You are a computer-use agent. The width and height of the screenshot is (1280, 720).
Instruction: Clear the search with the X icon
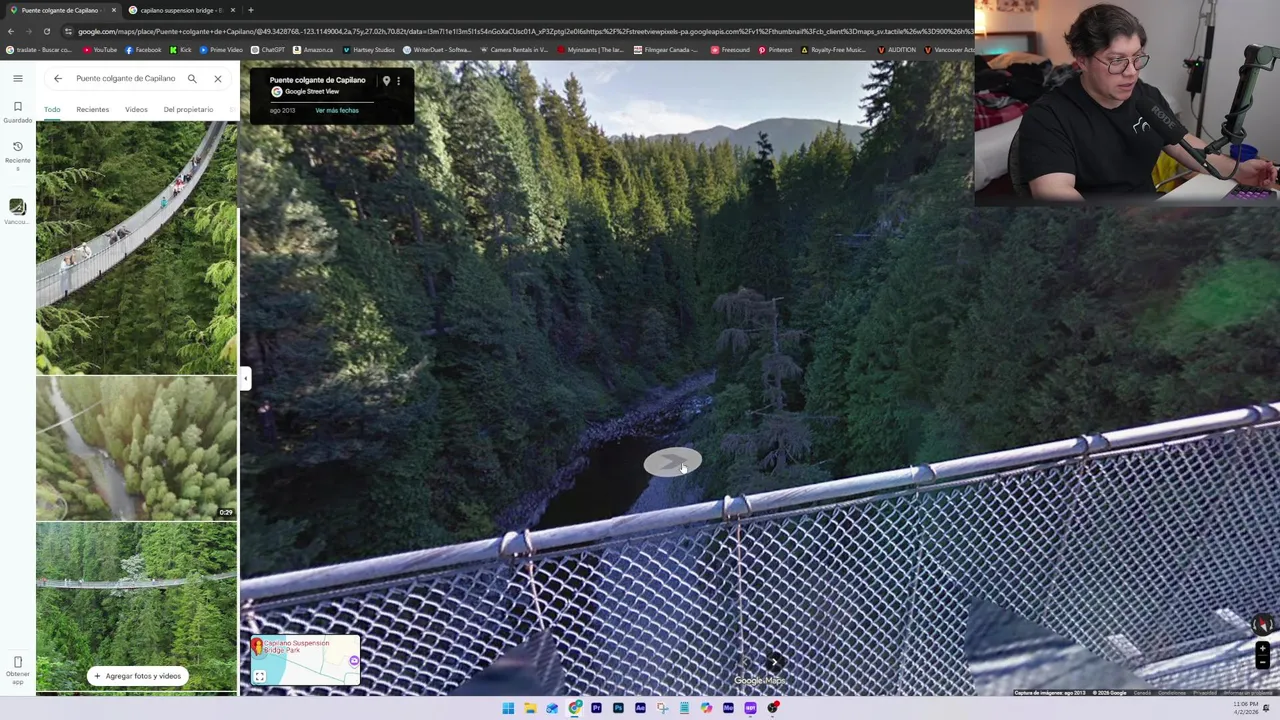pyautogui.click(x=217, y=78)
